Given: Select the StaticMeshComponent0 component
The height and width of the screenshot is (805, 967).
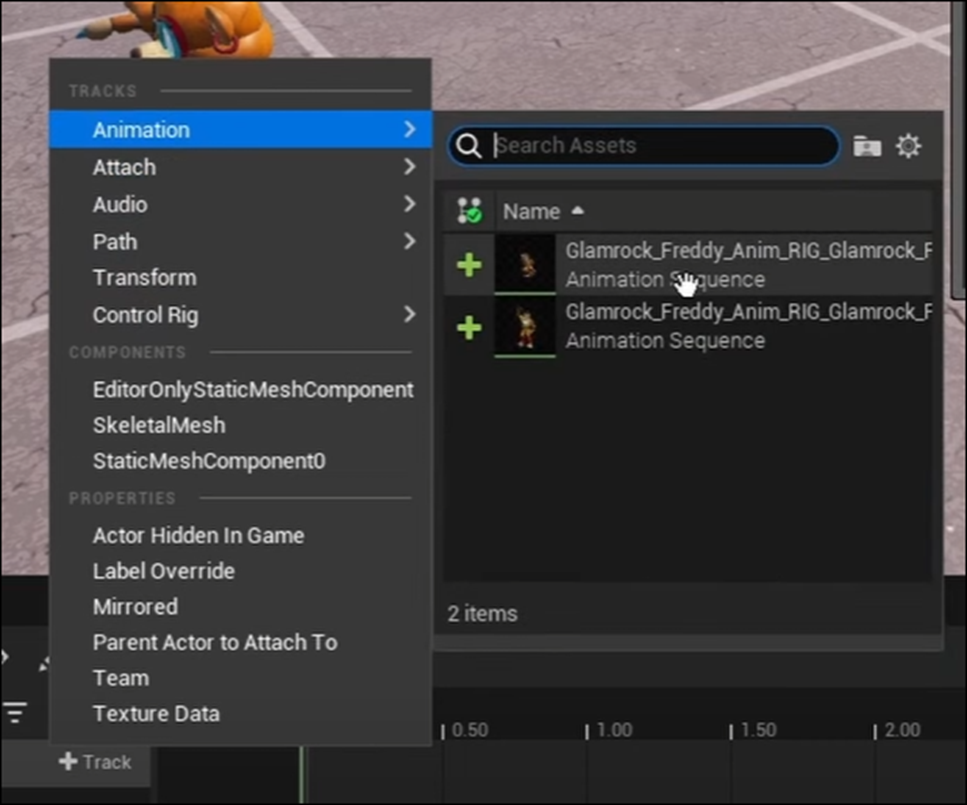Looking at the screenshot, I should click(x=240, y=461).
